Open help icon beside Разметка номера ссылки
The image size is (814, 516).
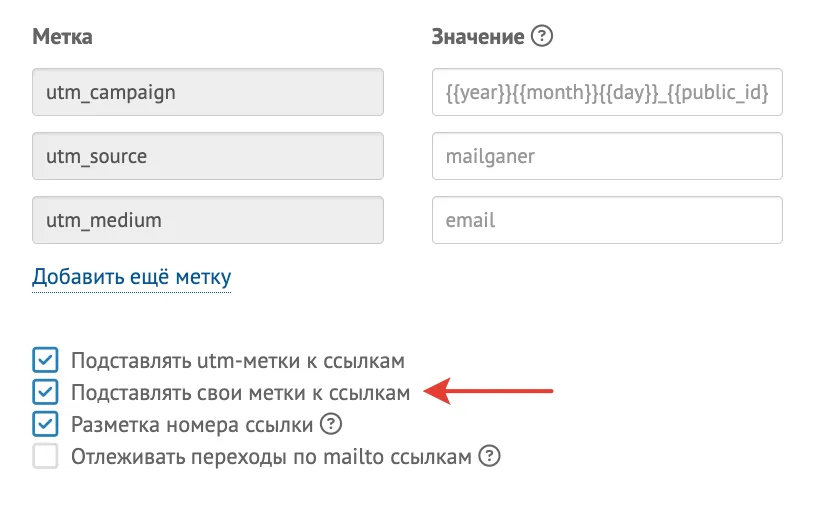click(x=331, y=424)
